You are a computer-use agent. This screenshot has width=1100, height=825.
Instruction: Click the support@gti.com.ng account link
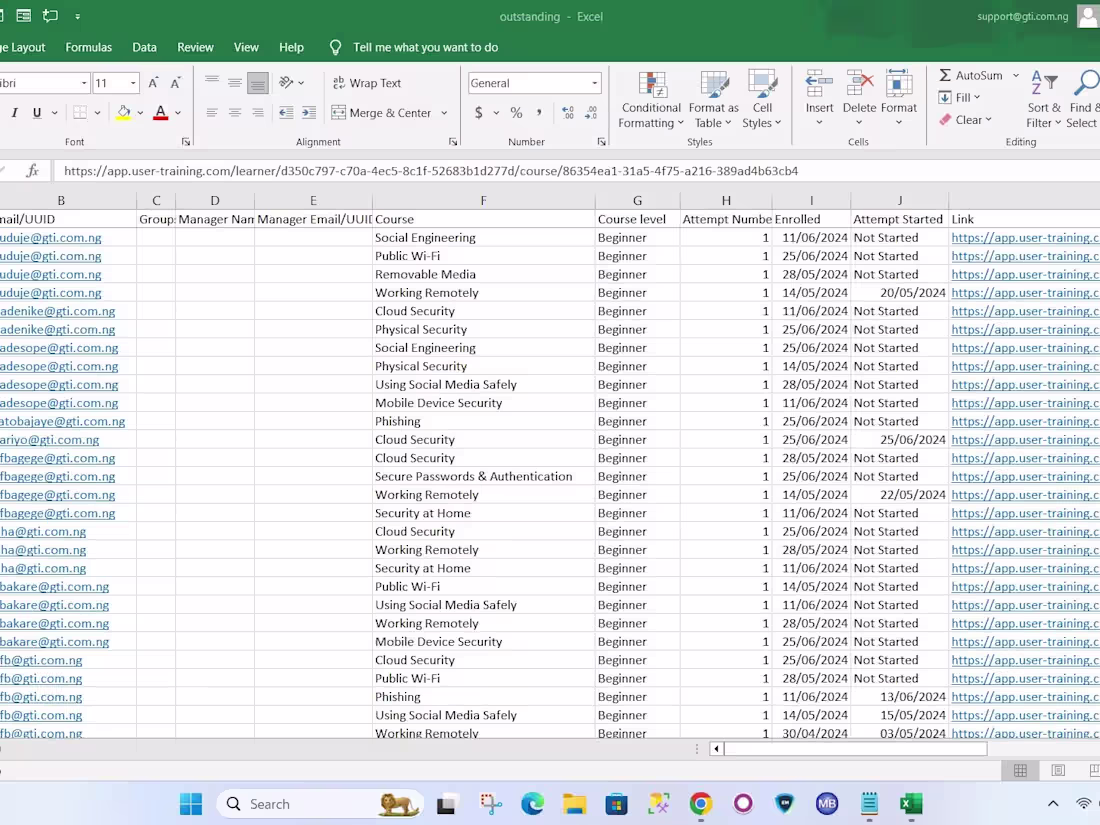[1023, 16]
